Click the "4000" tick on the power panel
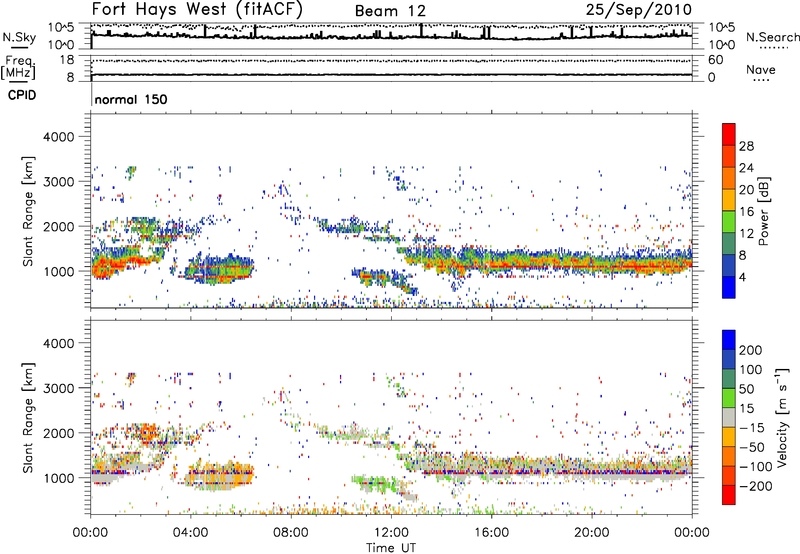Screen dimensions: 800x554 [x=59, y=137]
